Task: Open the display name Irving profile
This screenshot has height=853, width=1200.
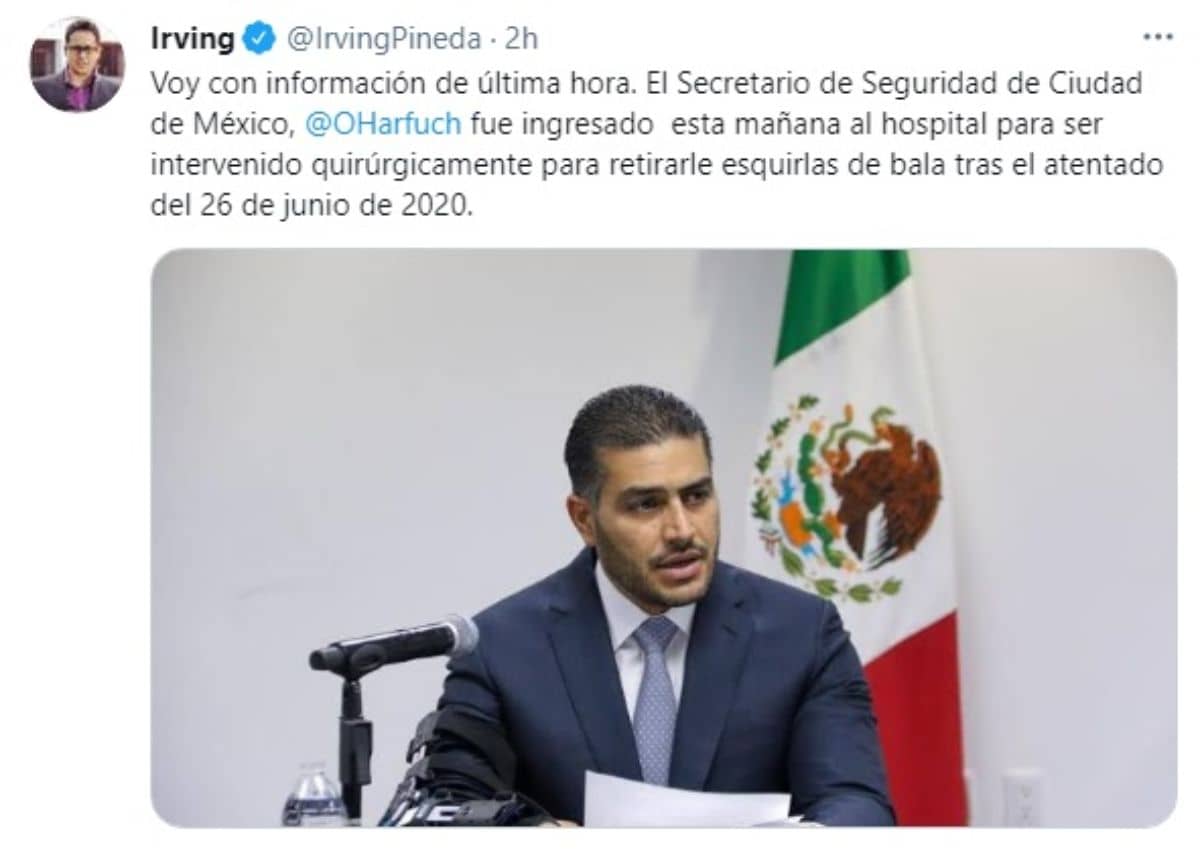Action: click(x=192, y=39)
